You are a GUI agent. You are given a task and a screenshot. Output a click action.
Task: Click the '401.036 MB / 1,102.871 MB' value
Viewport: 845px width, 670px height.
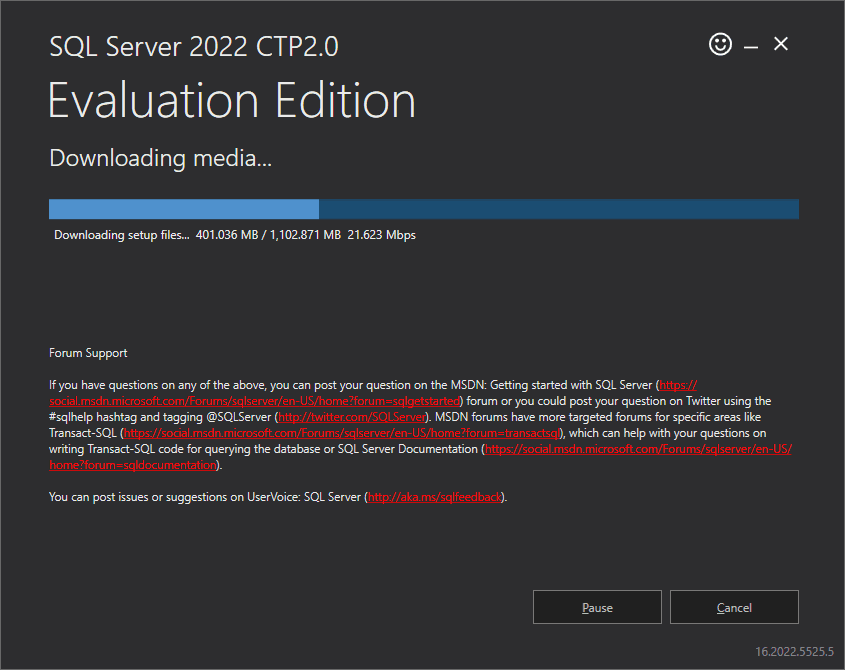point(268,235)
